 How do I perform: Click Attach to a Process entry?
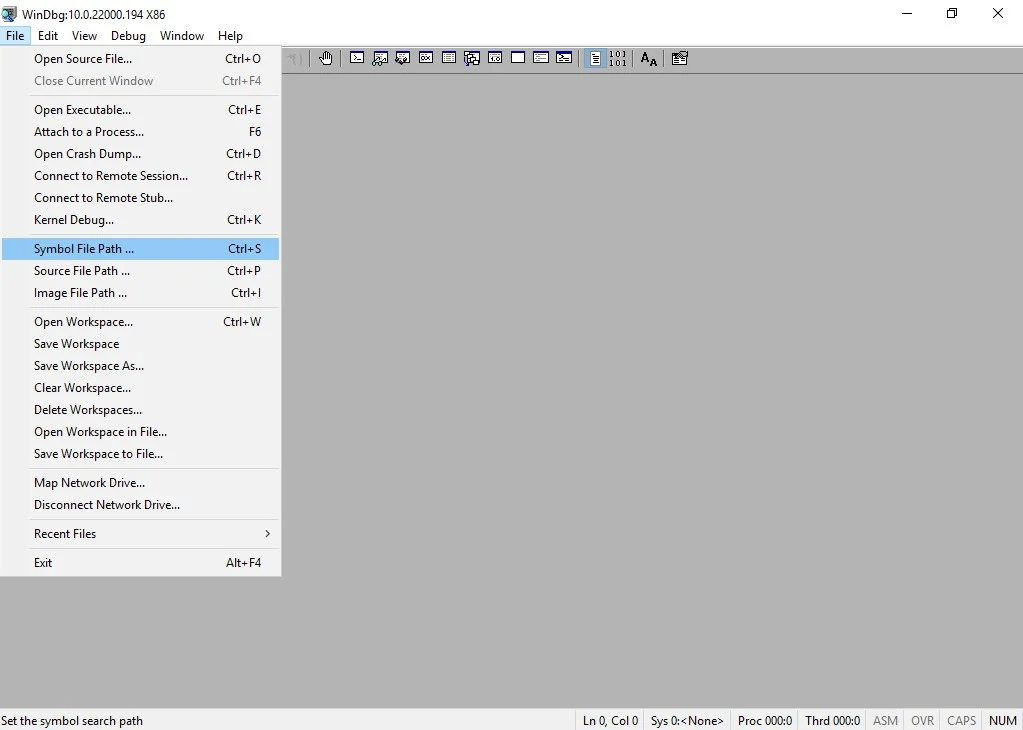click(140, 132)
